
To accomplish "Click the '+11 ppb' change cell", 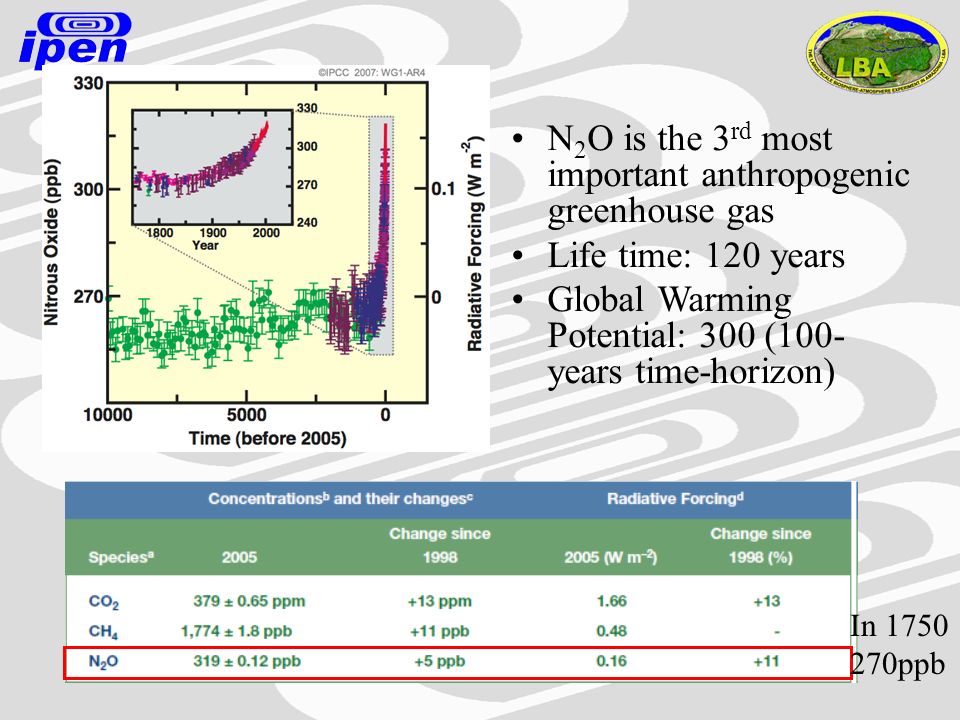I will (x=440, y=631).
